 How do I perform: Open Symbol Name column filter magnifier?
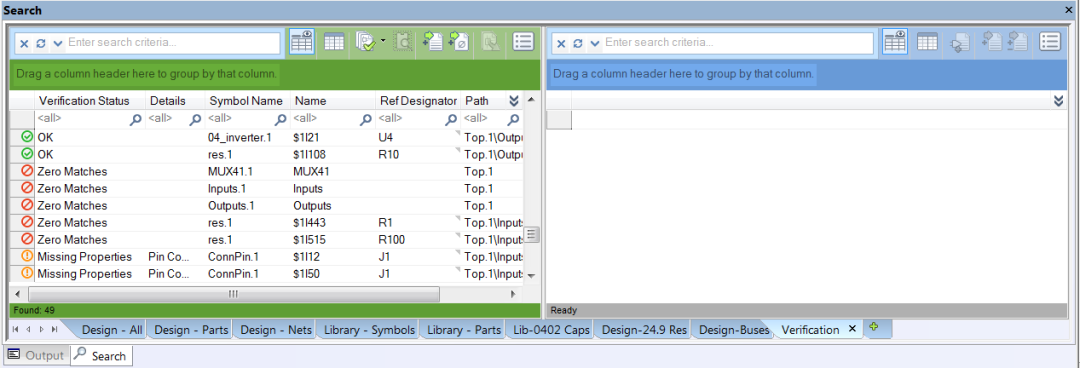pos(281,119)
